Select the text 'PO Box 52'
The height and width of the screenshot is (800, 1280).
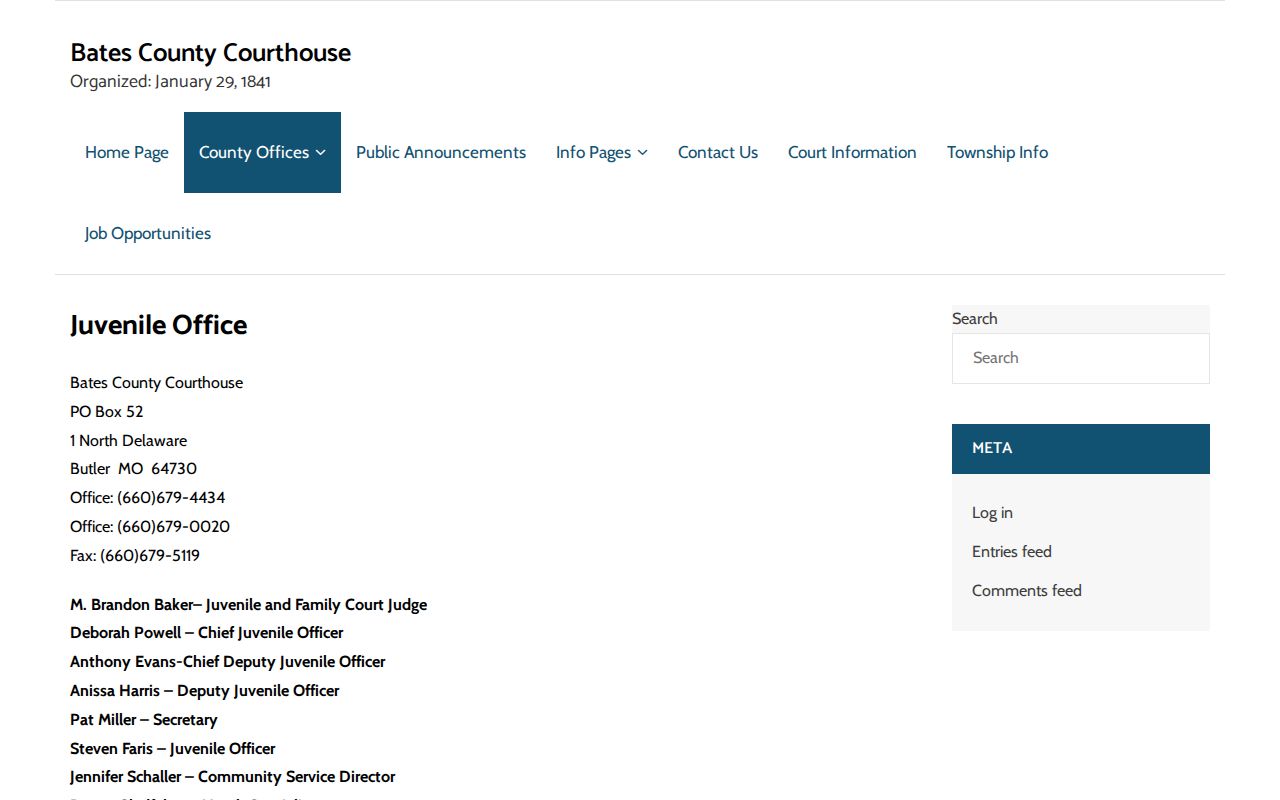107,412
